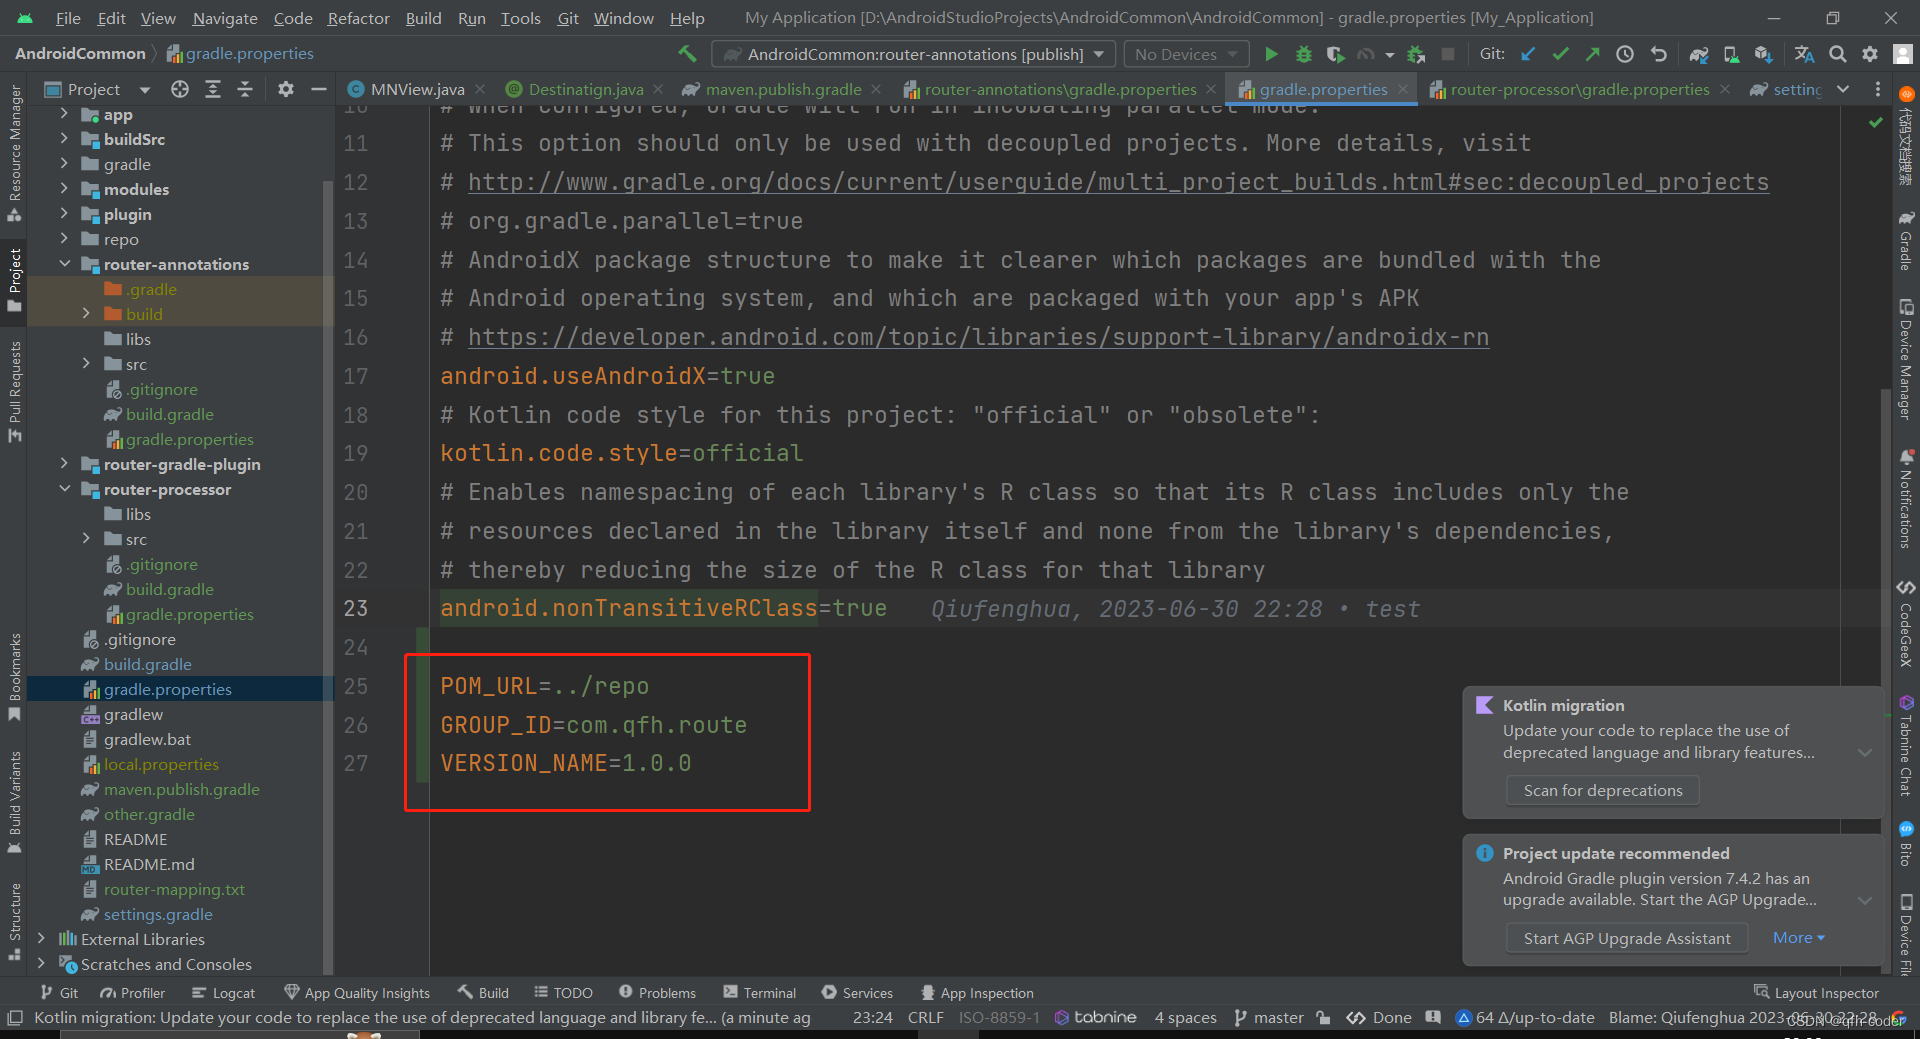
Task: Open the developer.android.com androidx-rn link
Action: tap(978, 337)
